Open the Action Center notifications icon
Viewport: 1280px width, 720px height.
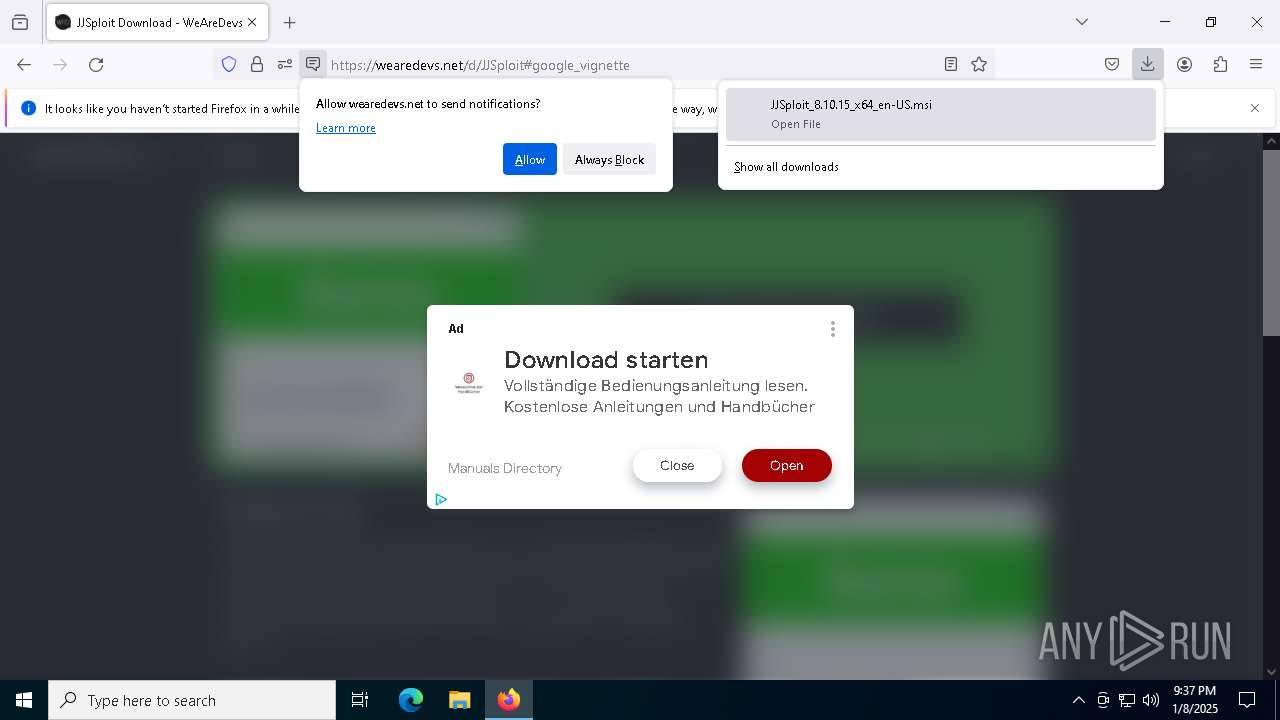pyautogui.click(x=1247, y=700)
